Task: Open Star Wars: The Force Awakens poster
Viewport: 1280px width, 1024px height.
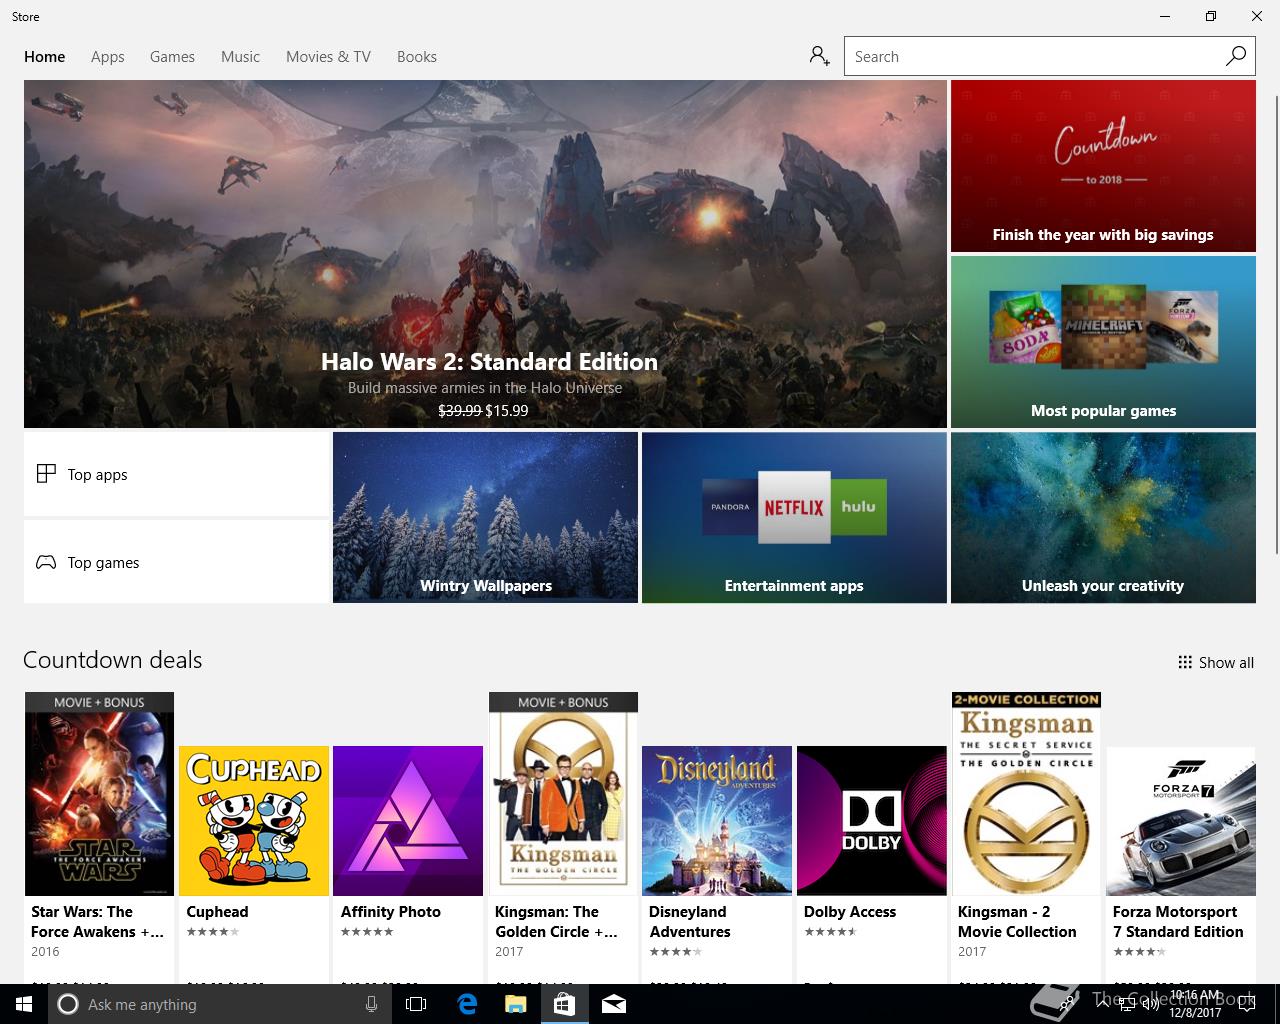Action: 99,794
